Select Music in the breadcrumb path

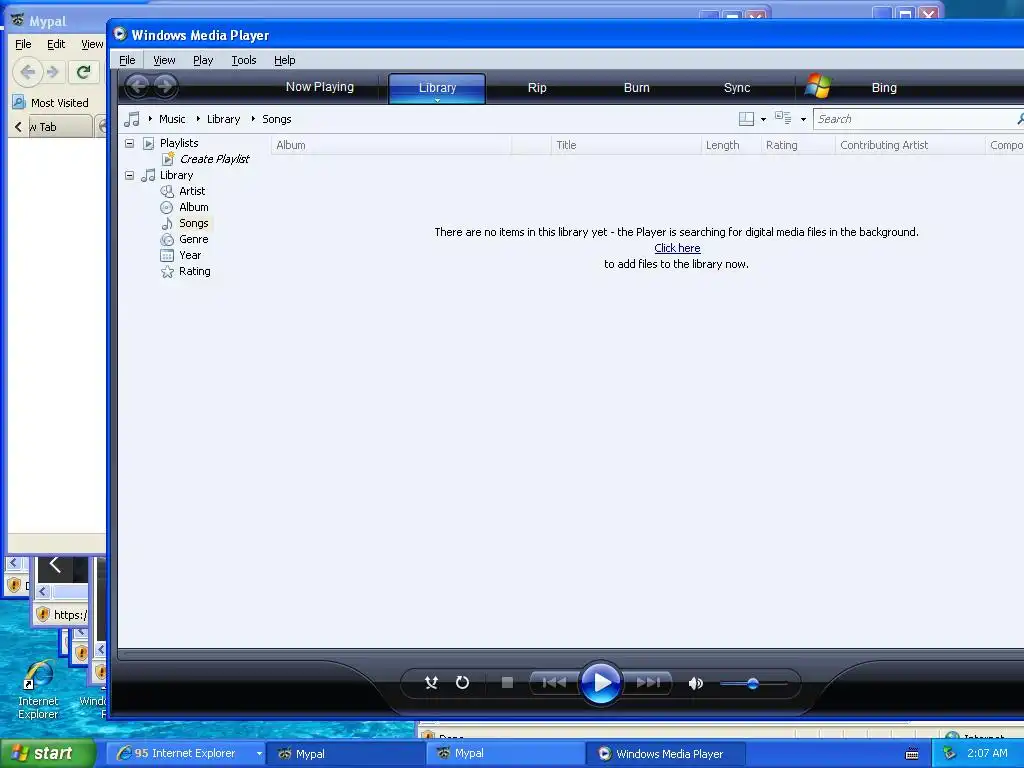pos(172,119)
